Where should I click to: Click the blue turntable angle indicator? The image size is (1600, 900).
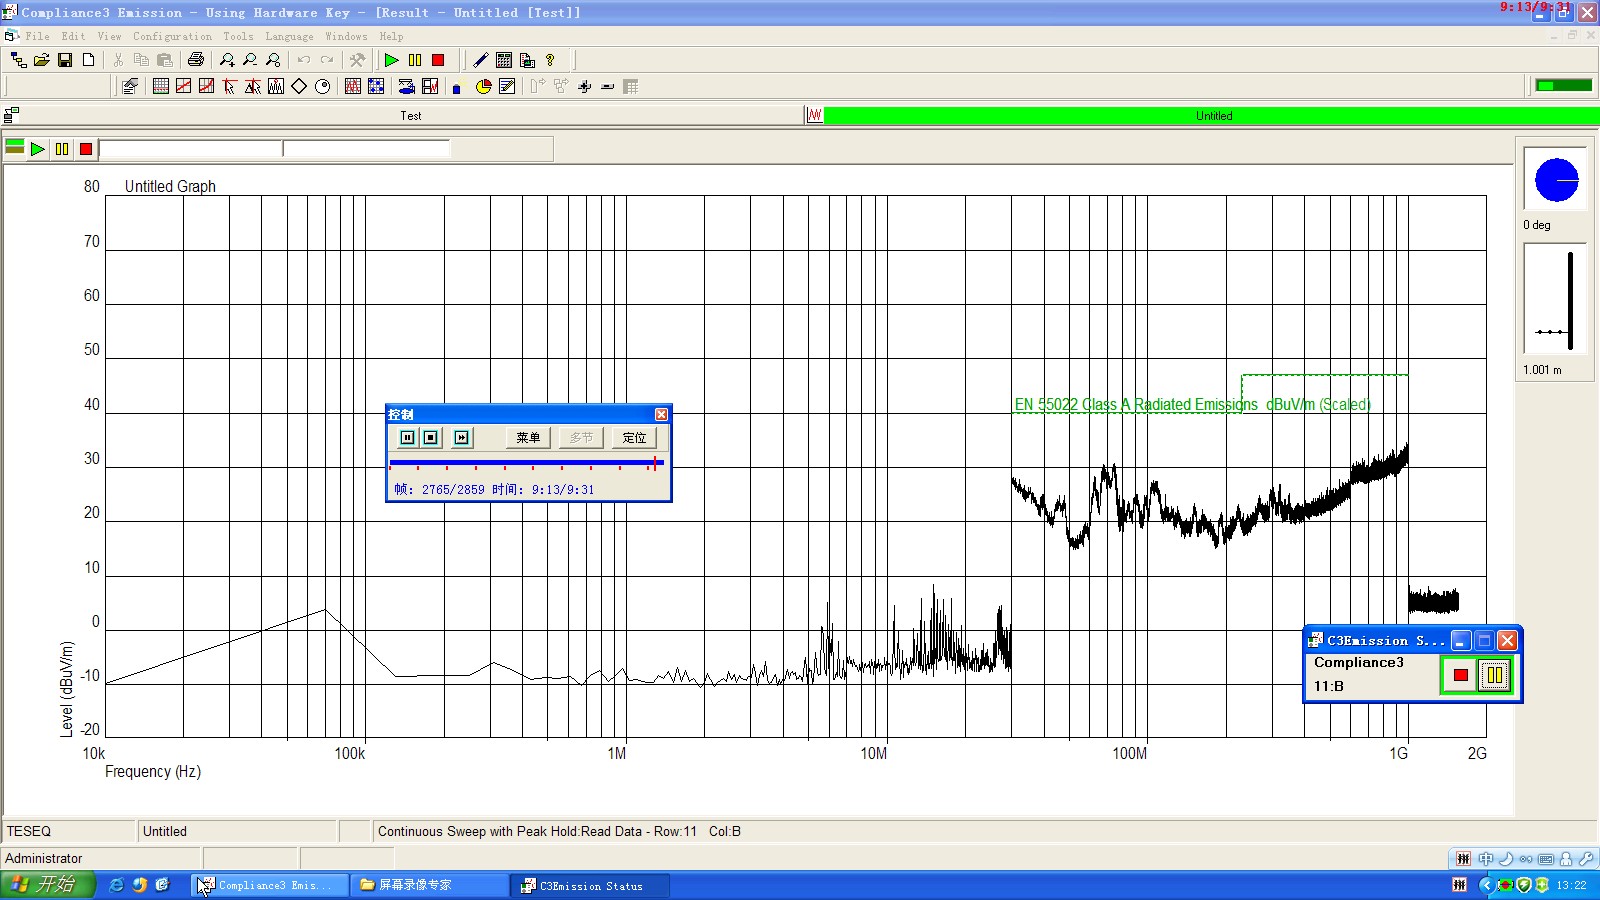pos(1556,180)
